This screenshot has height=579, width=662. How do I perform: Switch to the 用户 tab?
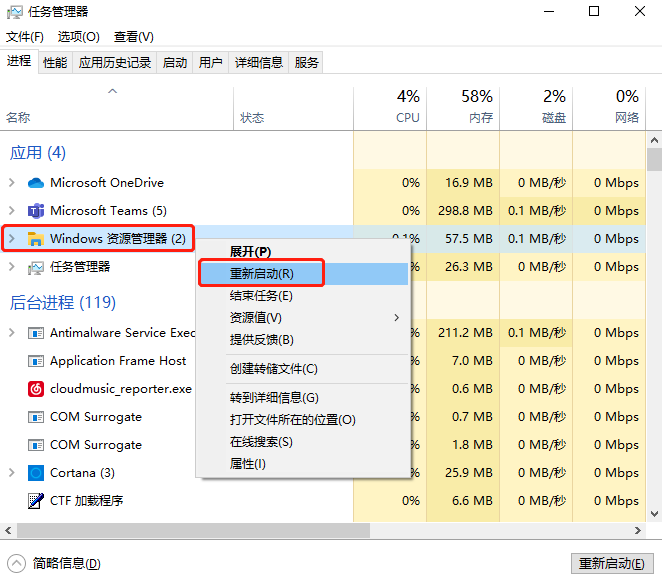click(x=210, y=63)
